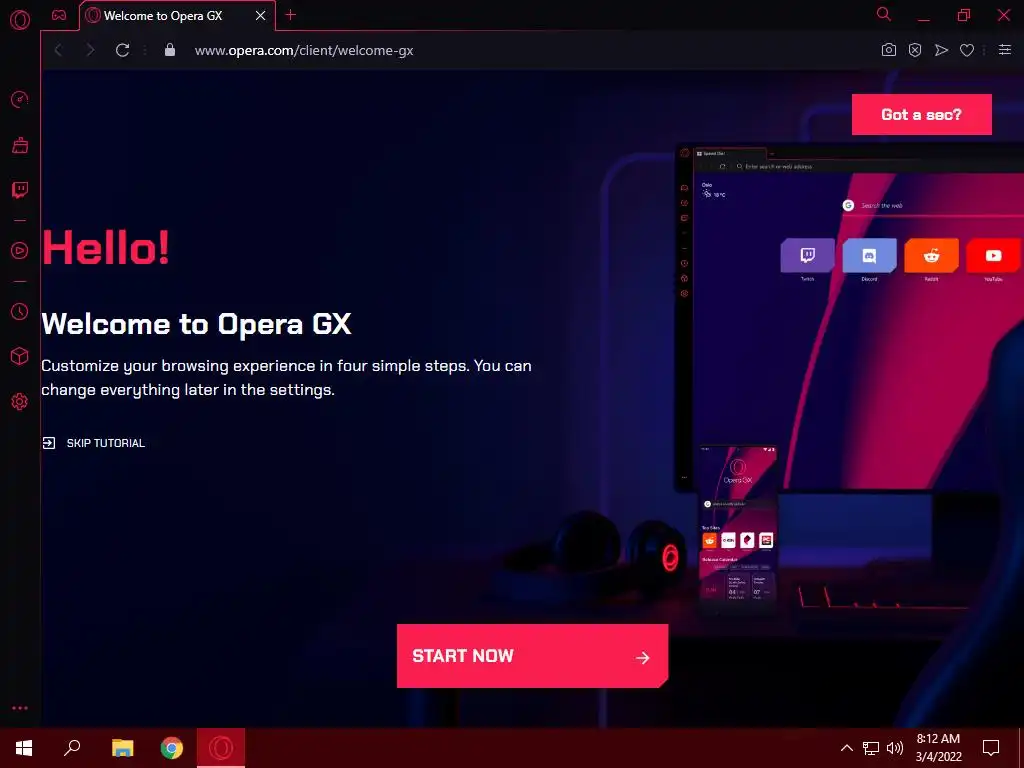Reload the current page

(x=122, y=50)
